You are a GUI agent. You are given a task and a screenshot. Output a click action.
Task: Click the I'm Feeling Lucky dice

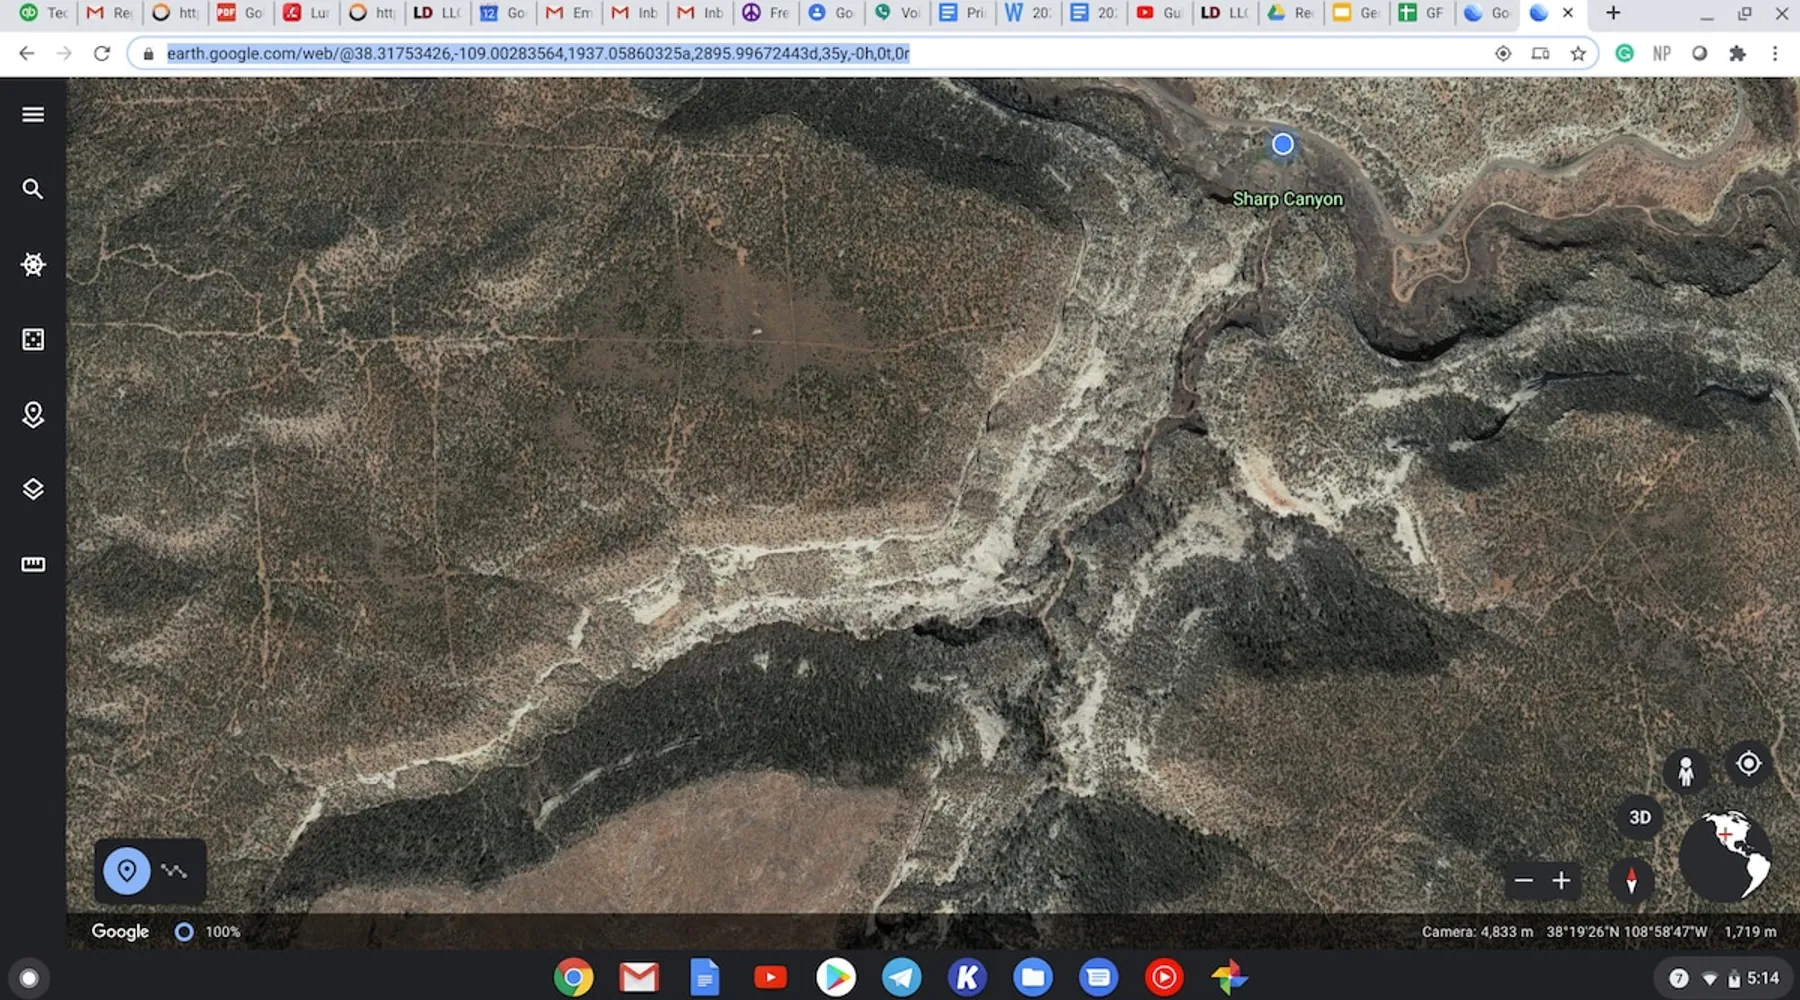33,340
